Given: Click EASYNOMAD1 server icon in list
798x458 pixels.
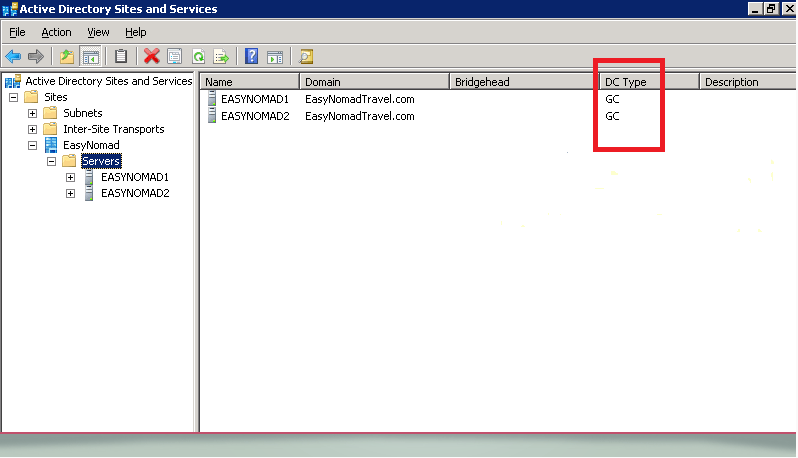Looking at the screenshot, I should [x=212, y=98].
